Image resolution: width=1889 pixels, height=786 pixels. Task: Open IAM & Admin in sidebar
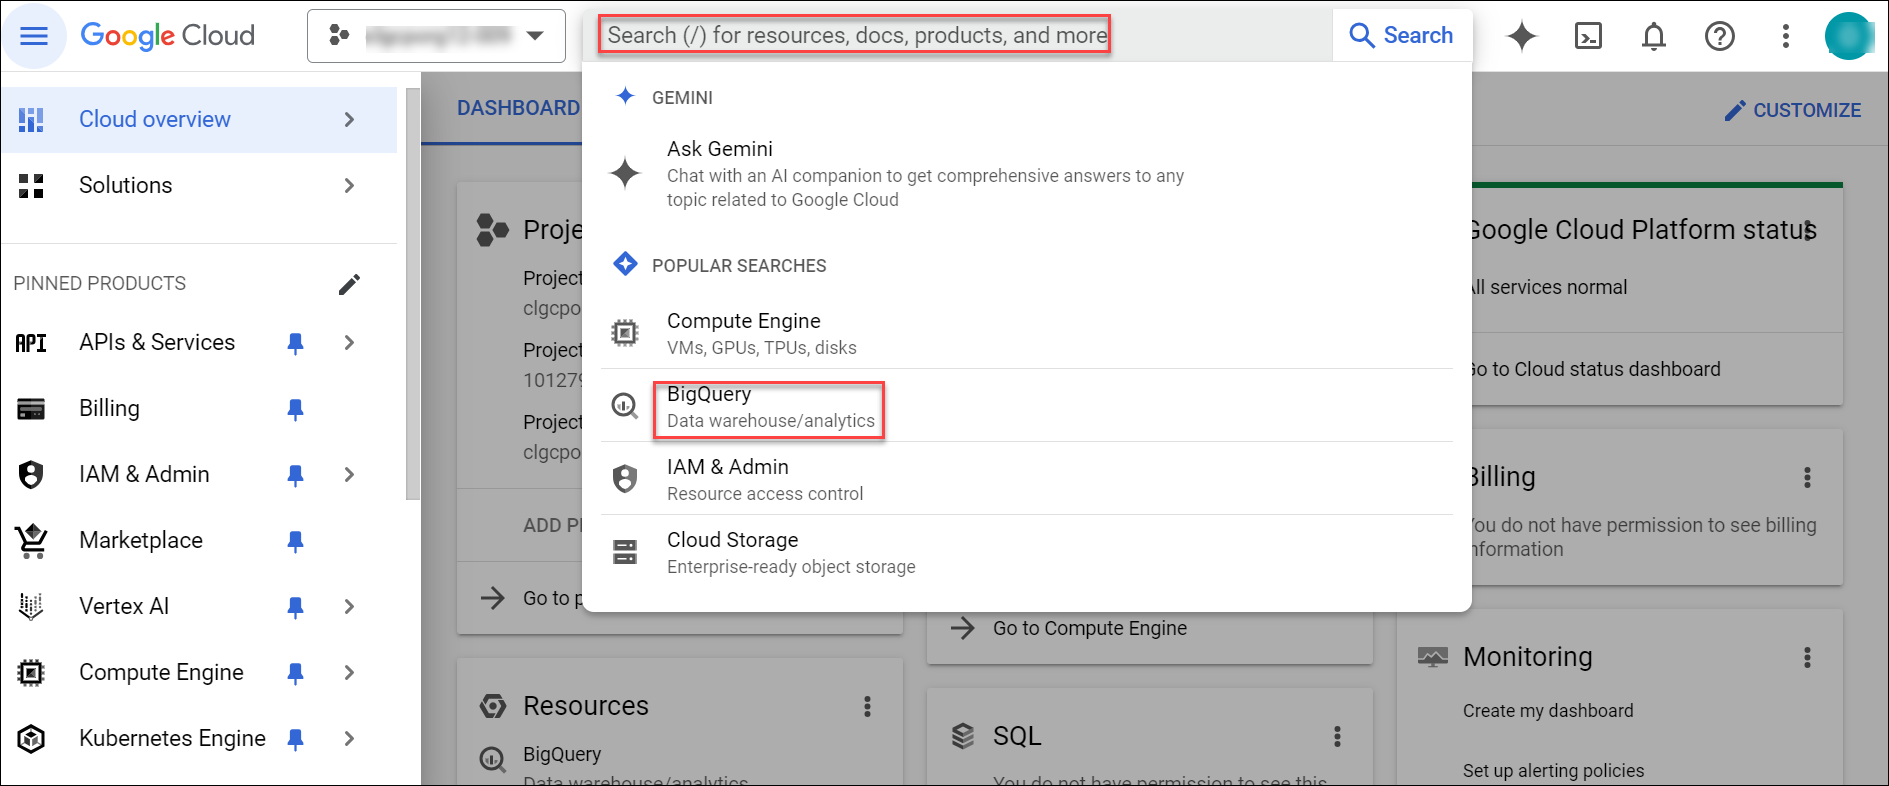tap(144, 474)
